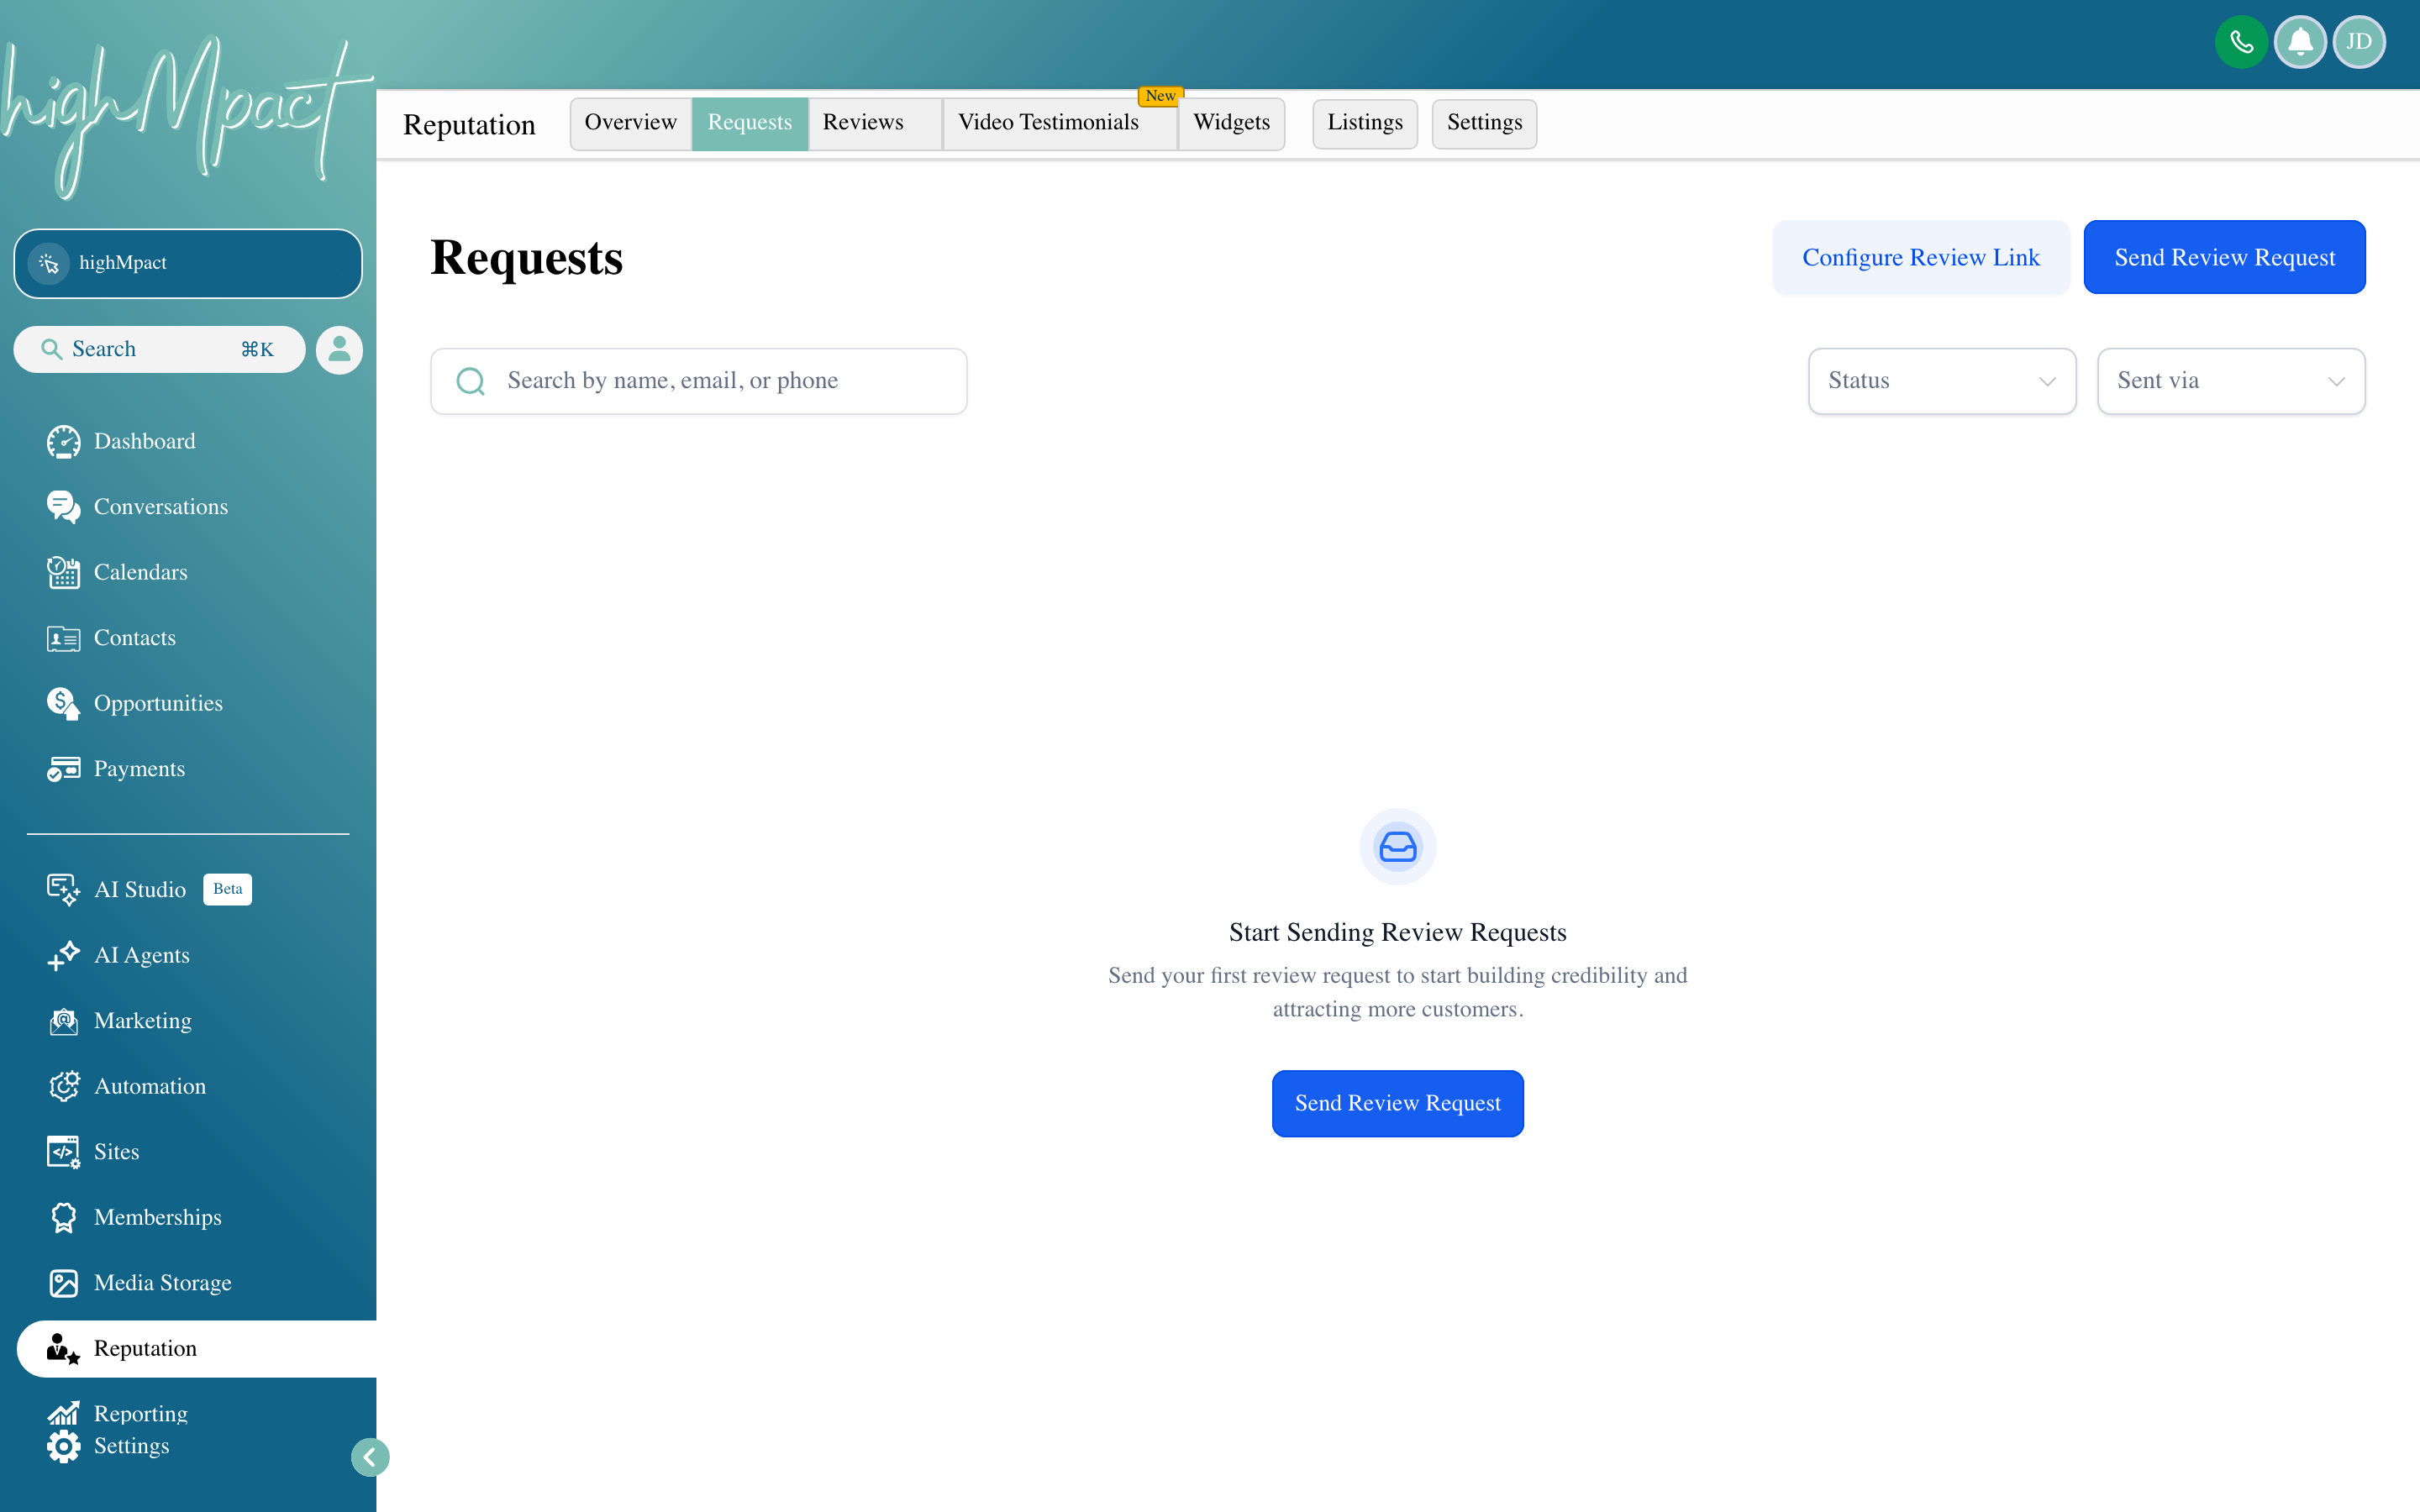Open Opportunities in the sidebar
The width and height of the screenshot is (2420, 1512).
click(x=158, y=703)
